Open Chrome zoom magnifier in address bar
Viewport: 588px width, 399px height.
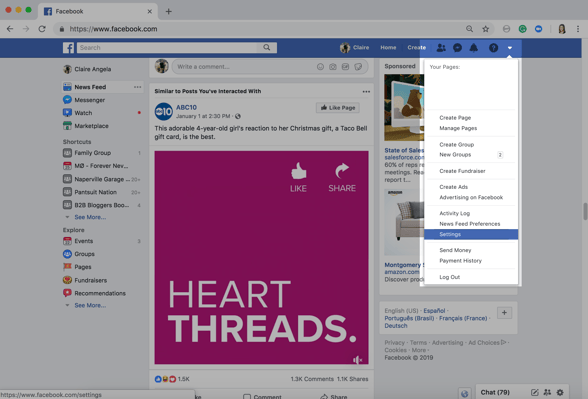[469, 29]
